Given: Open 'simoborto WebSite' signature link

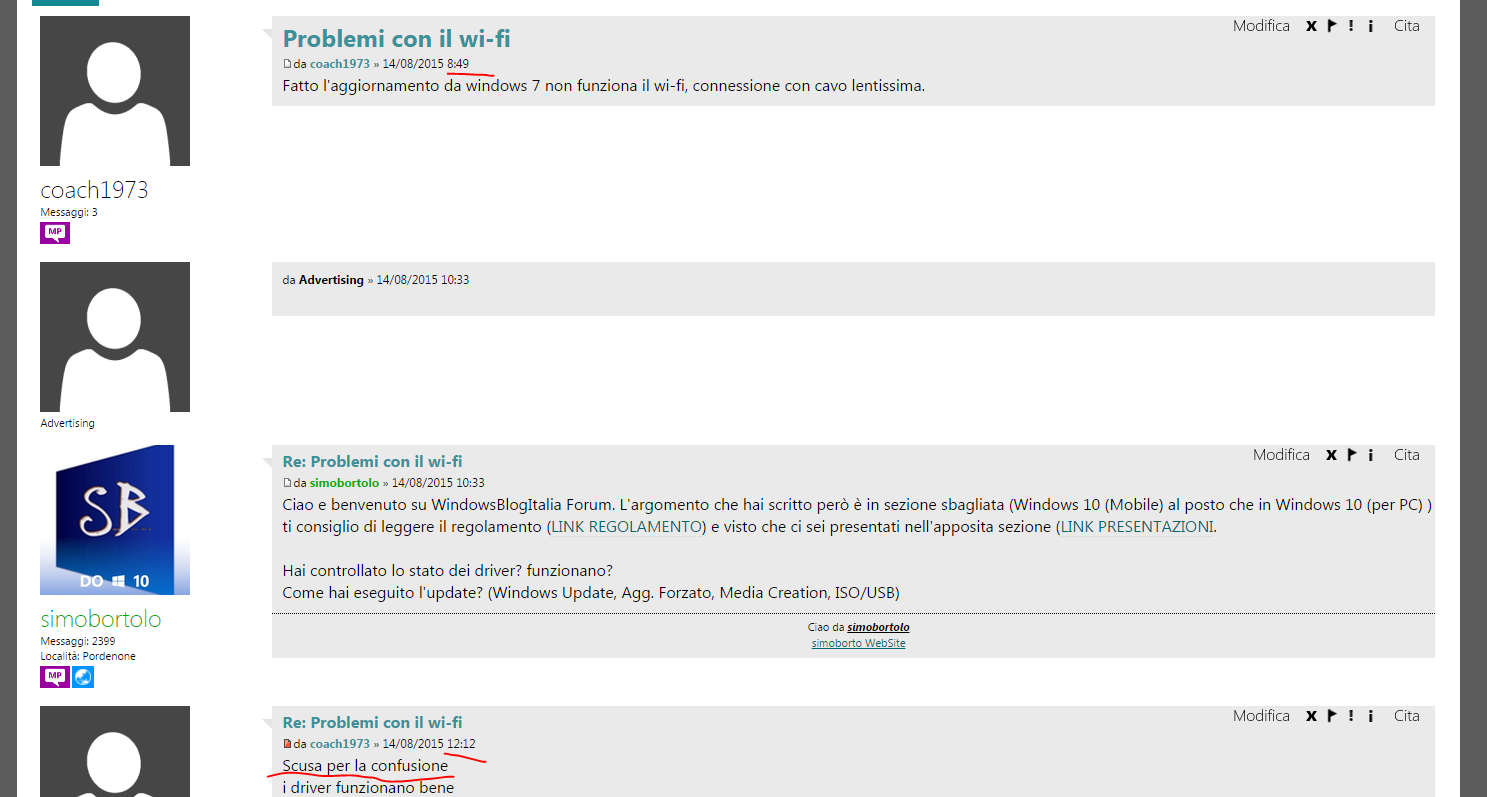Looking at the screenshot, I should [x=859, y=644].
